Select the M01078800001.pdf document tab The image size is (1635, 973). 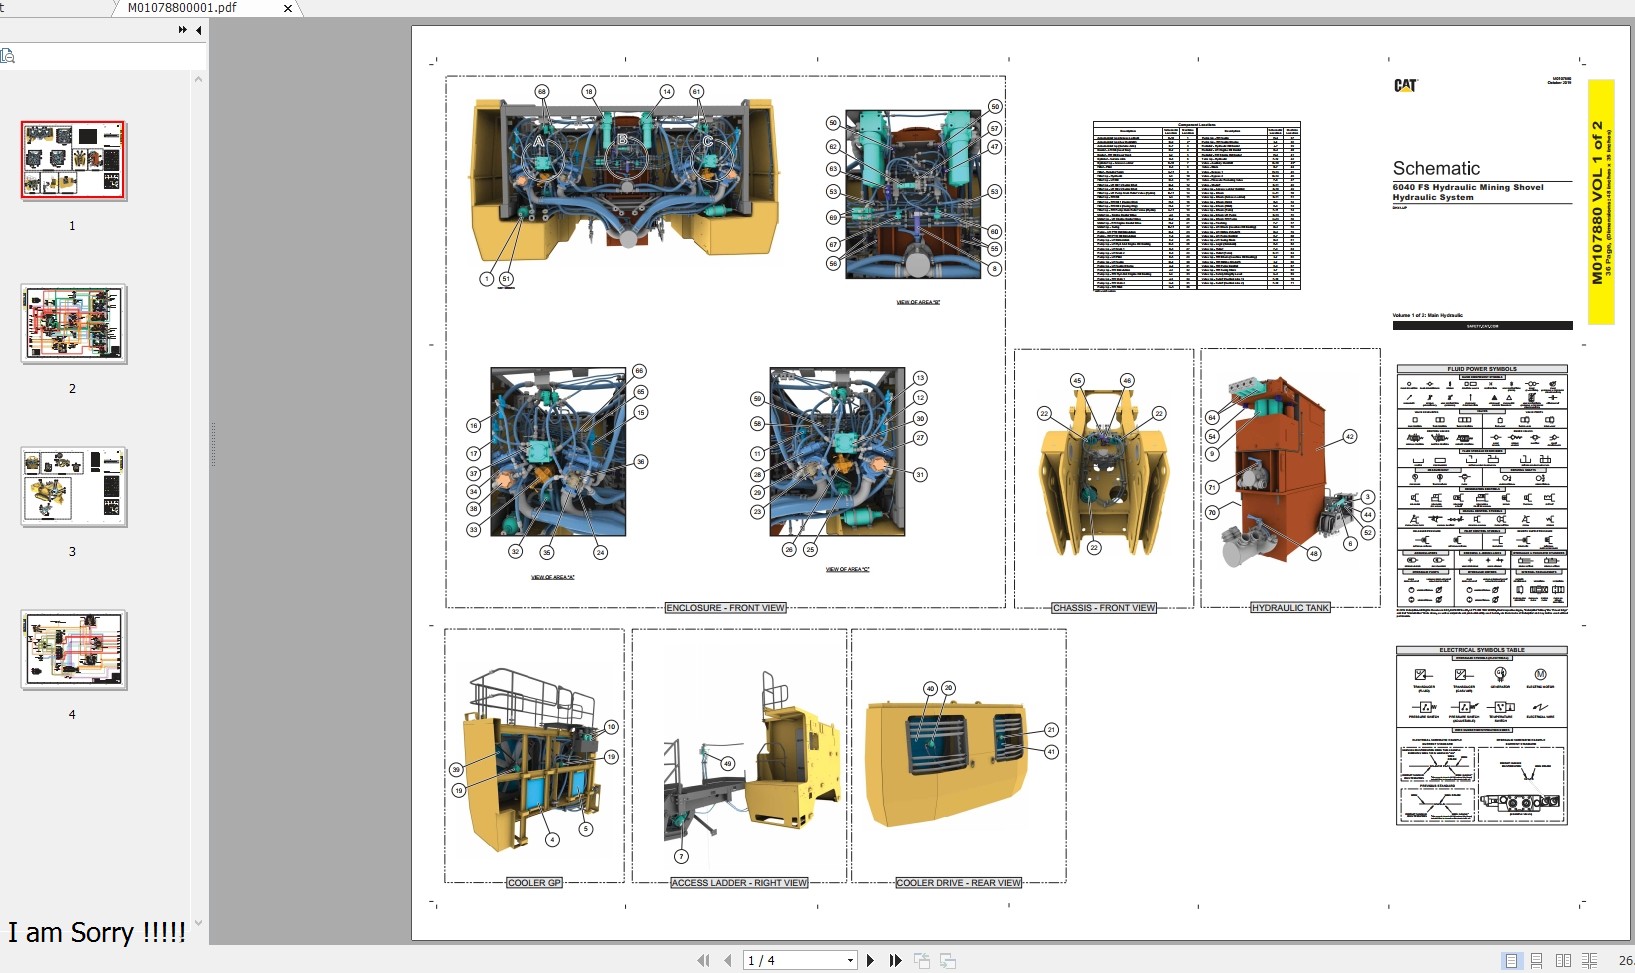coord(180,8)
